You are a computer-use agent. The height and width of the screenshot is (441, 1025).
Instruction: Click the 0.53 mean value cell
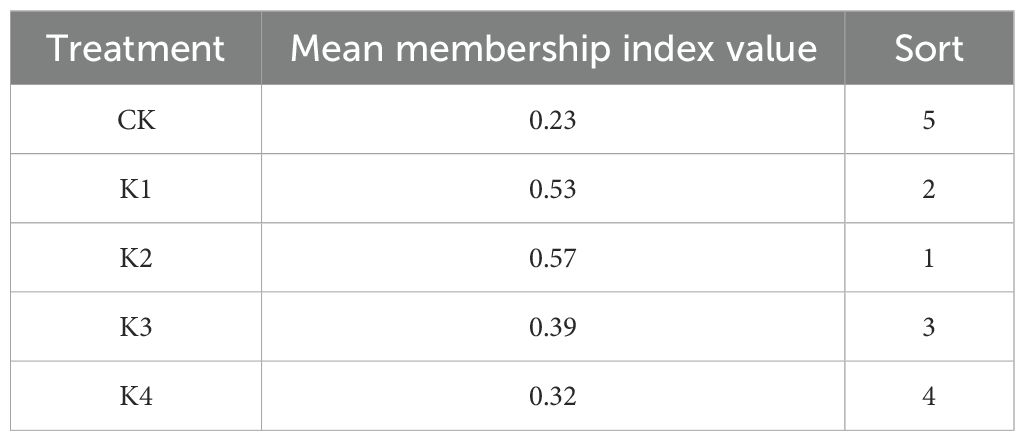tap(555, 189)
